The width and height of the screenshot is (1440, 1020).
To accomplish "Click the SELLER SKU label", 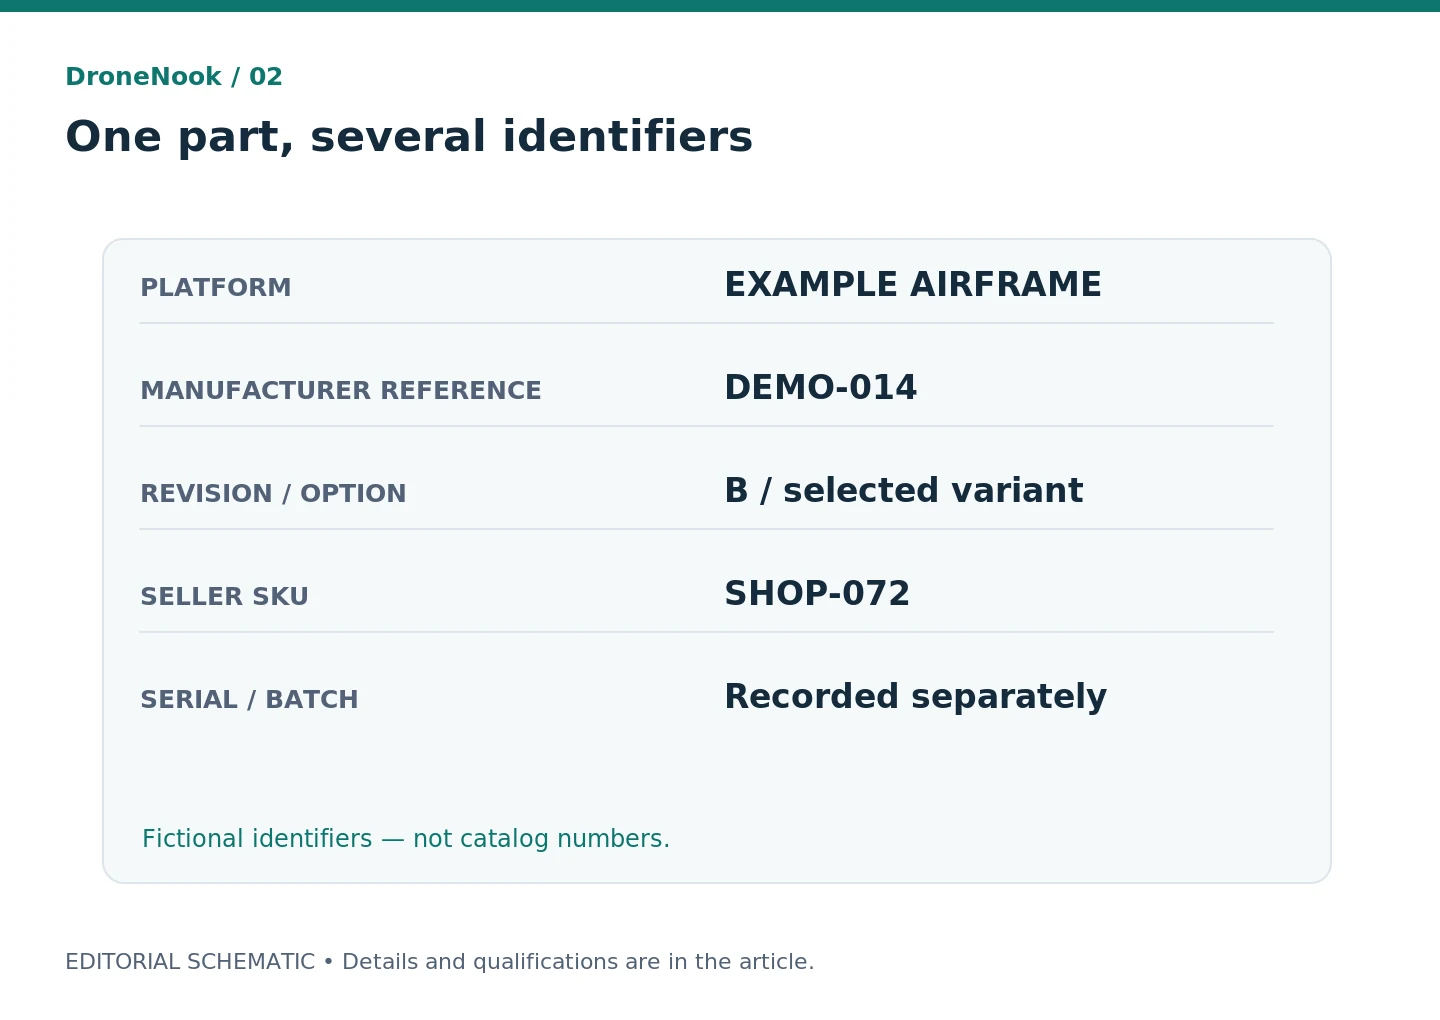I will tap(225, 597).
